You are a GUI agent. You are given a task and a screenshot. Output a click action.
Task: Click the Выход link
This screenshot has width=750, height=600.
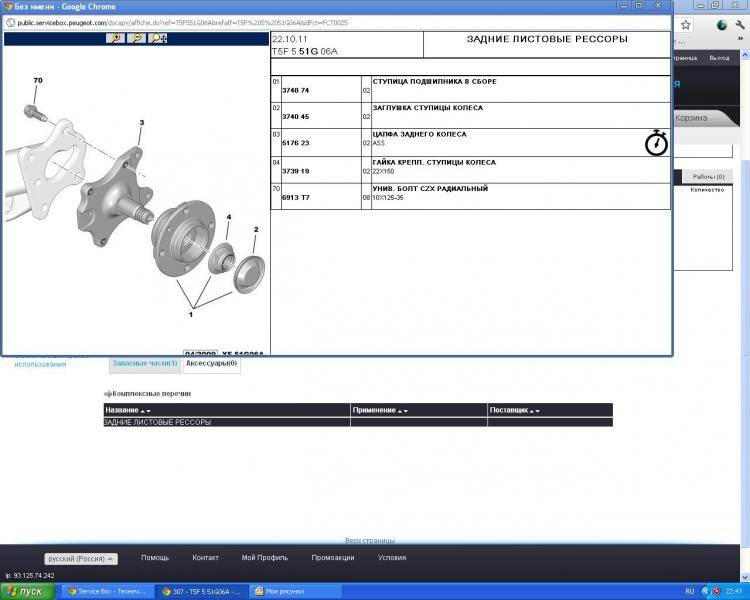click(x=718, y=58)
